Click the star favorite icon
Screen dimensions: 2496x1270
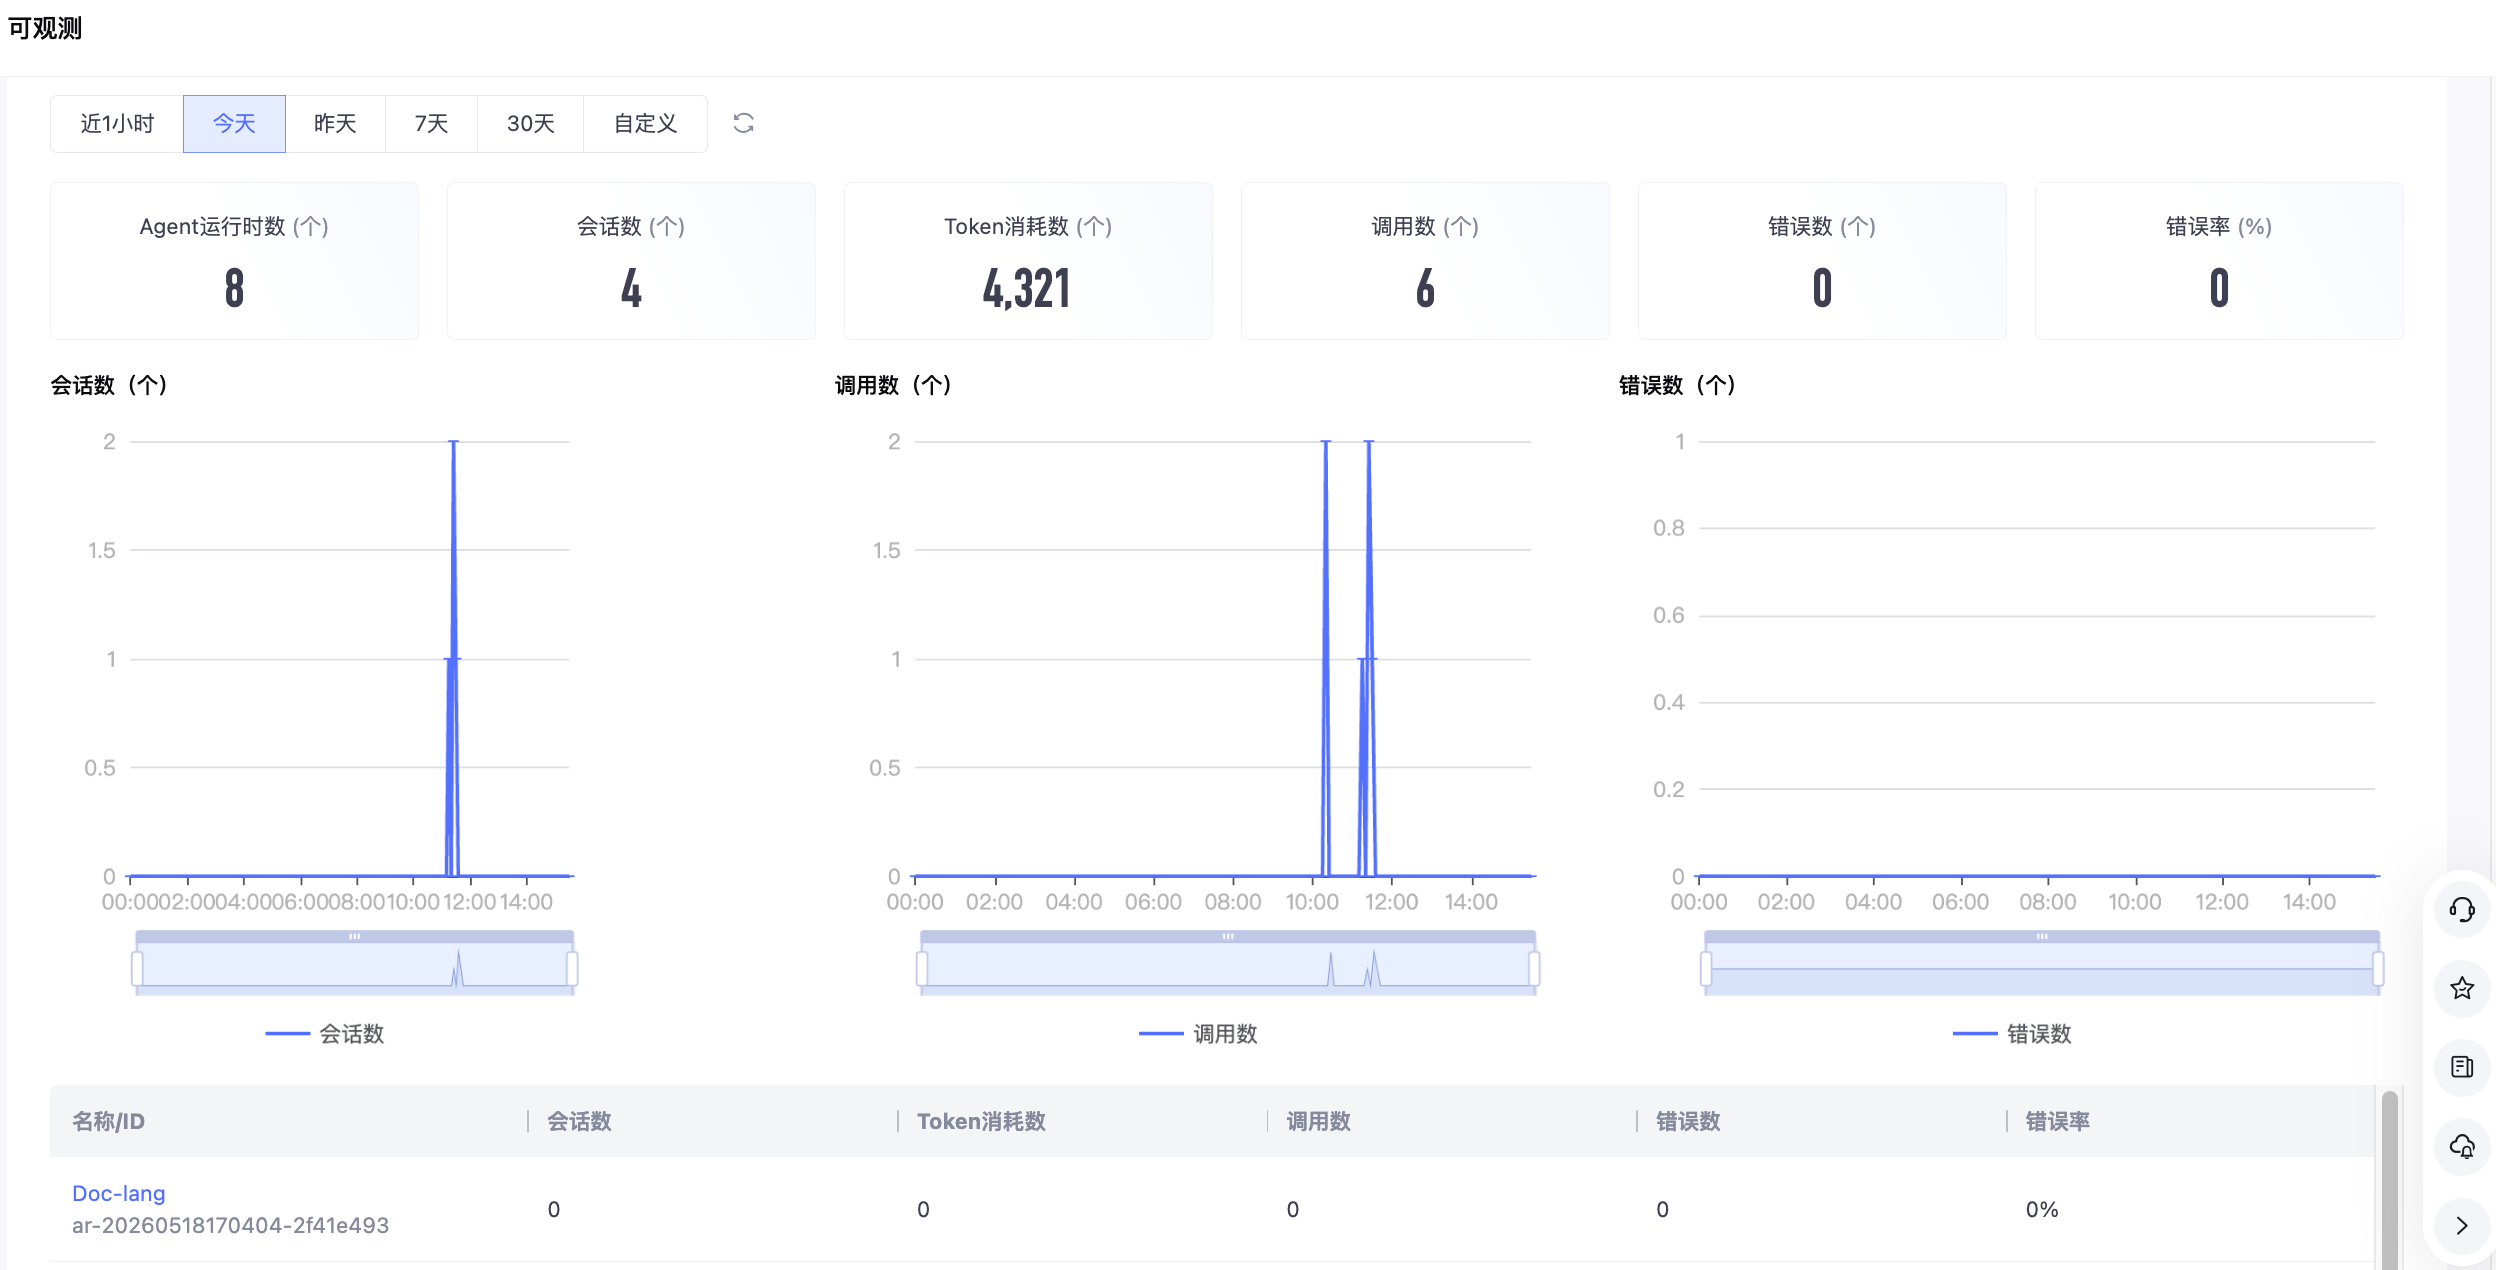(x=2462, y=988)
